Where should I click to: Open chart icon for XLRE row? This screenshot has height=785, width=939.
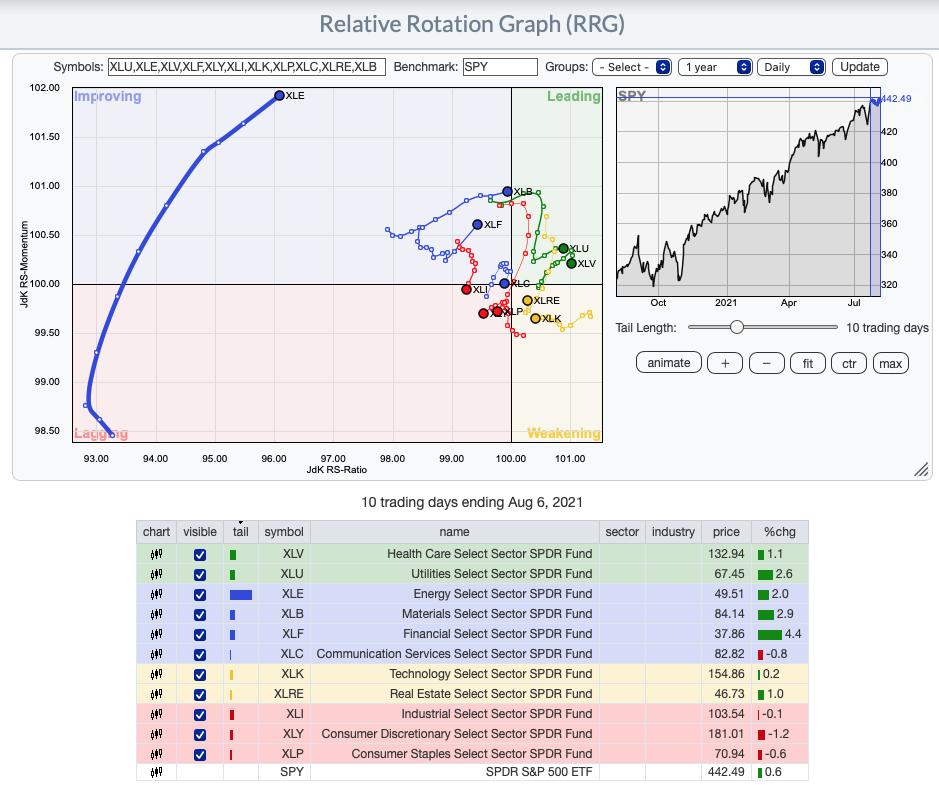(156, 694)
